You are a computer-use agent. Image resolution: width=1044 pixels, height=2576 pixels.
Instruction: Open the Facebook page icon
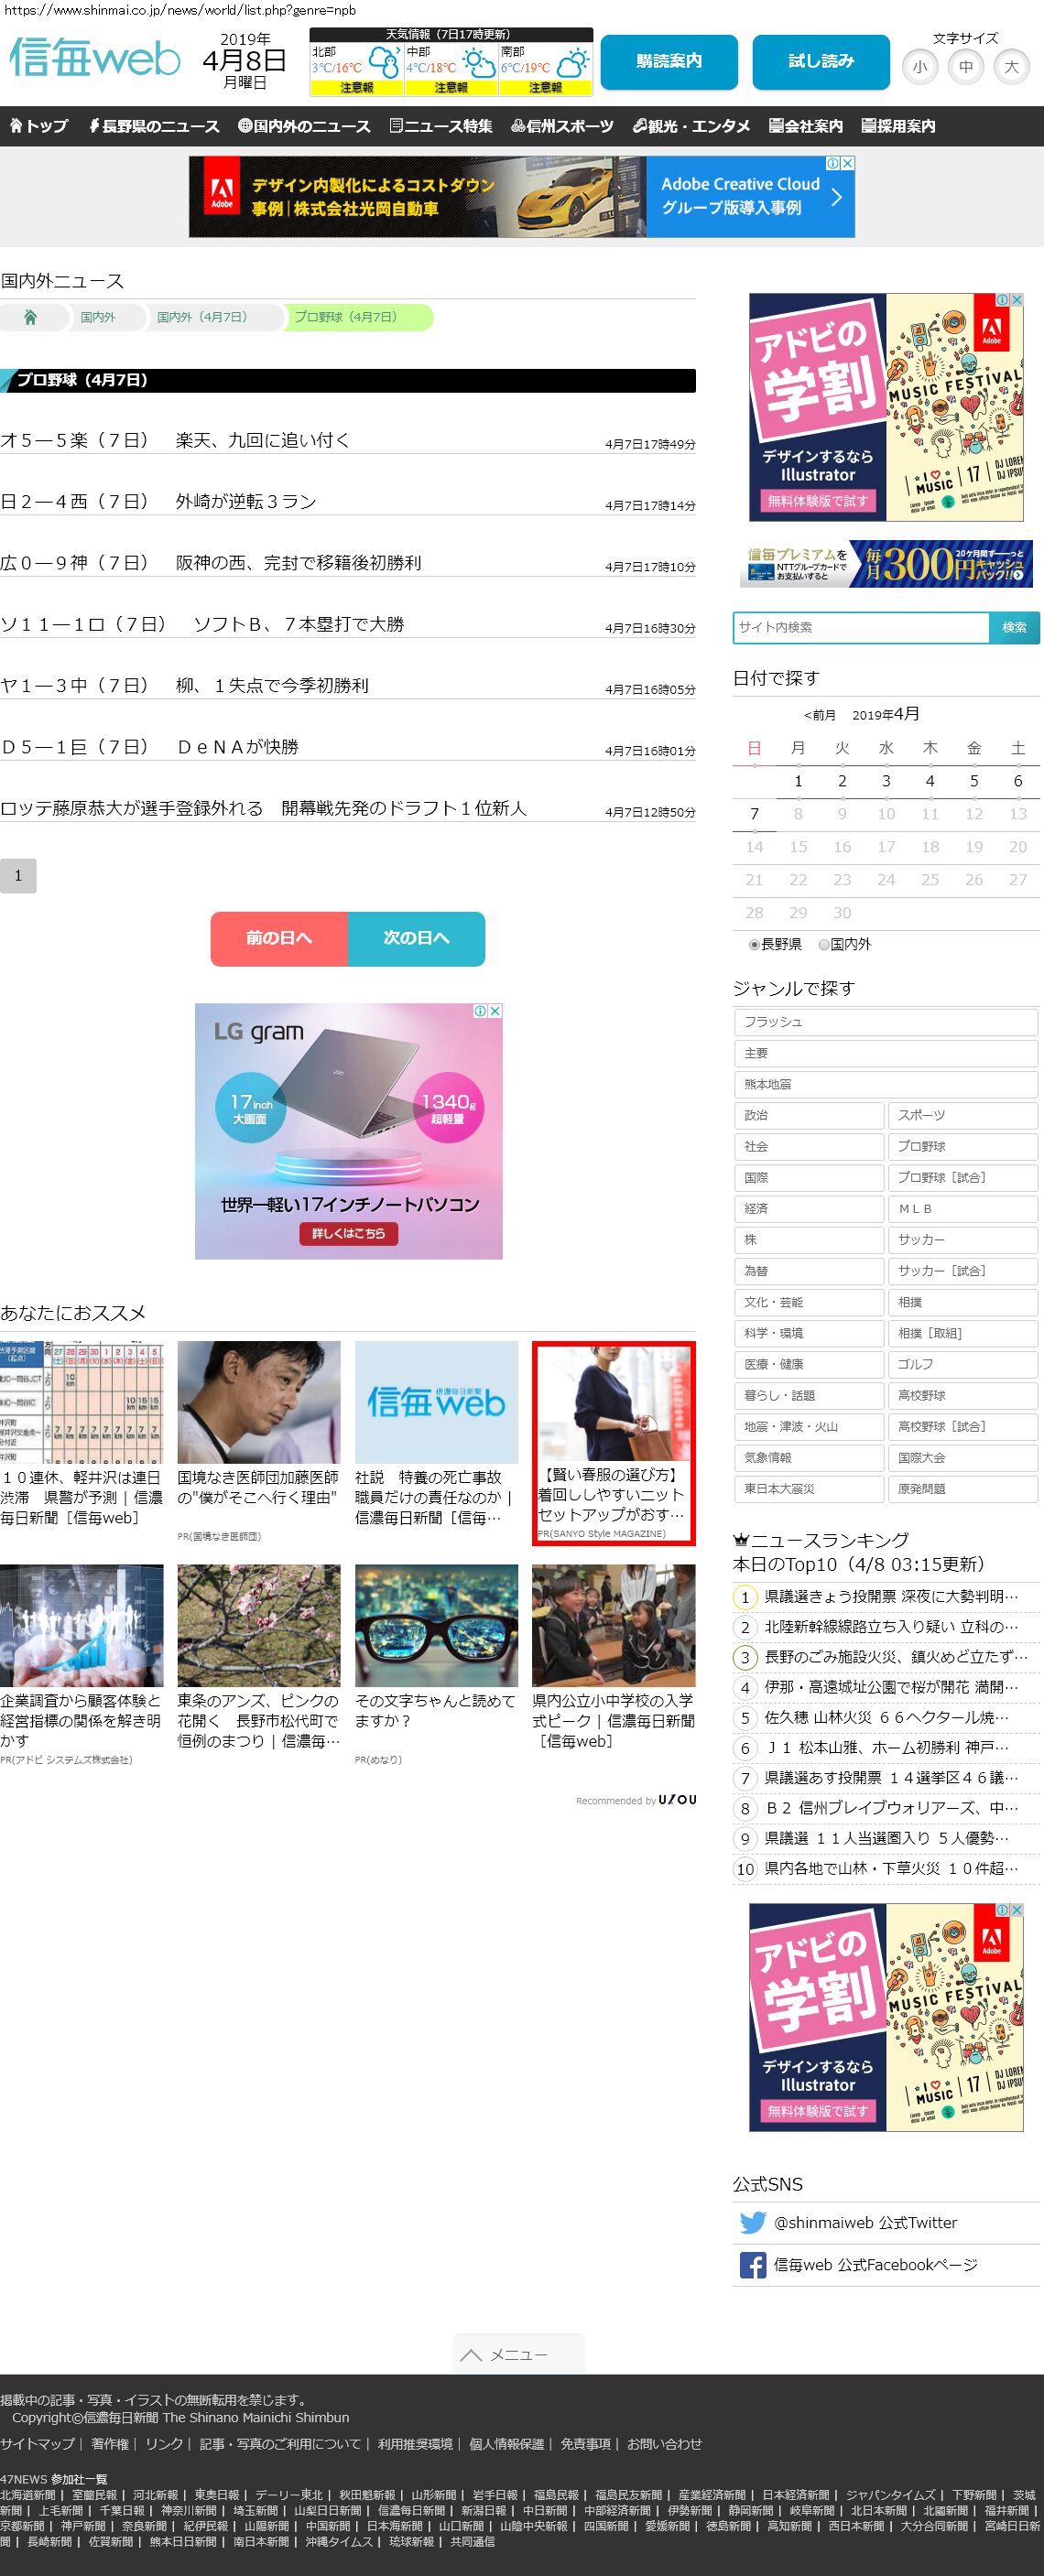(x=752, y=2264)
